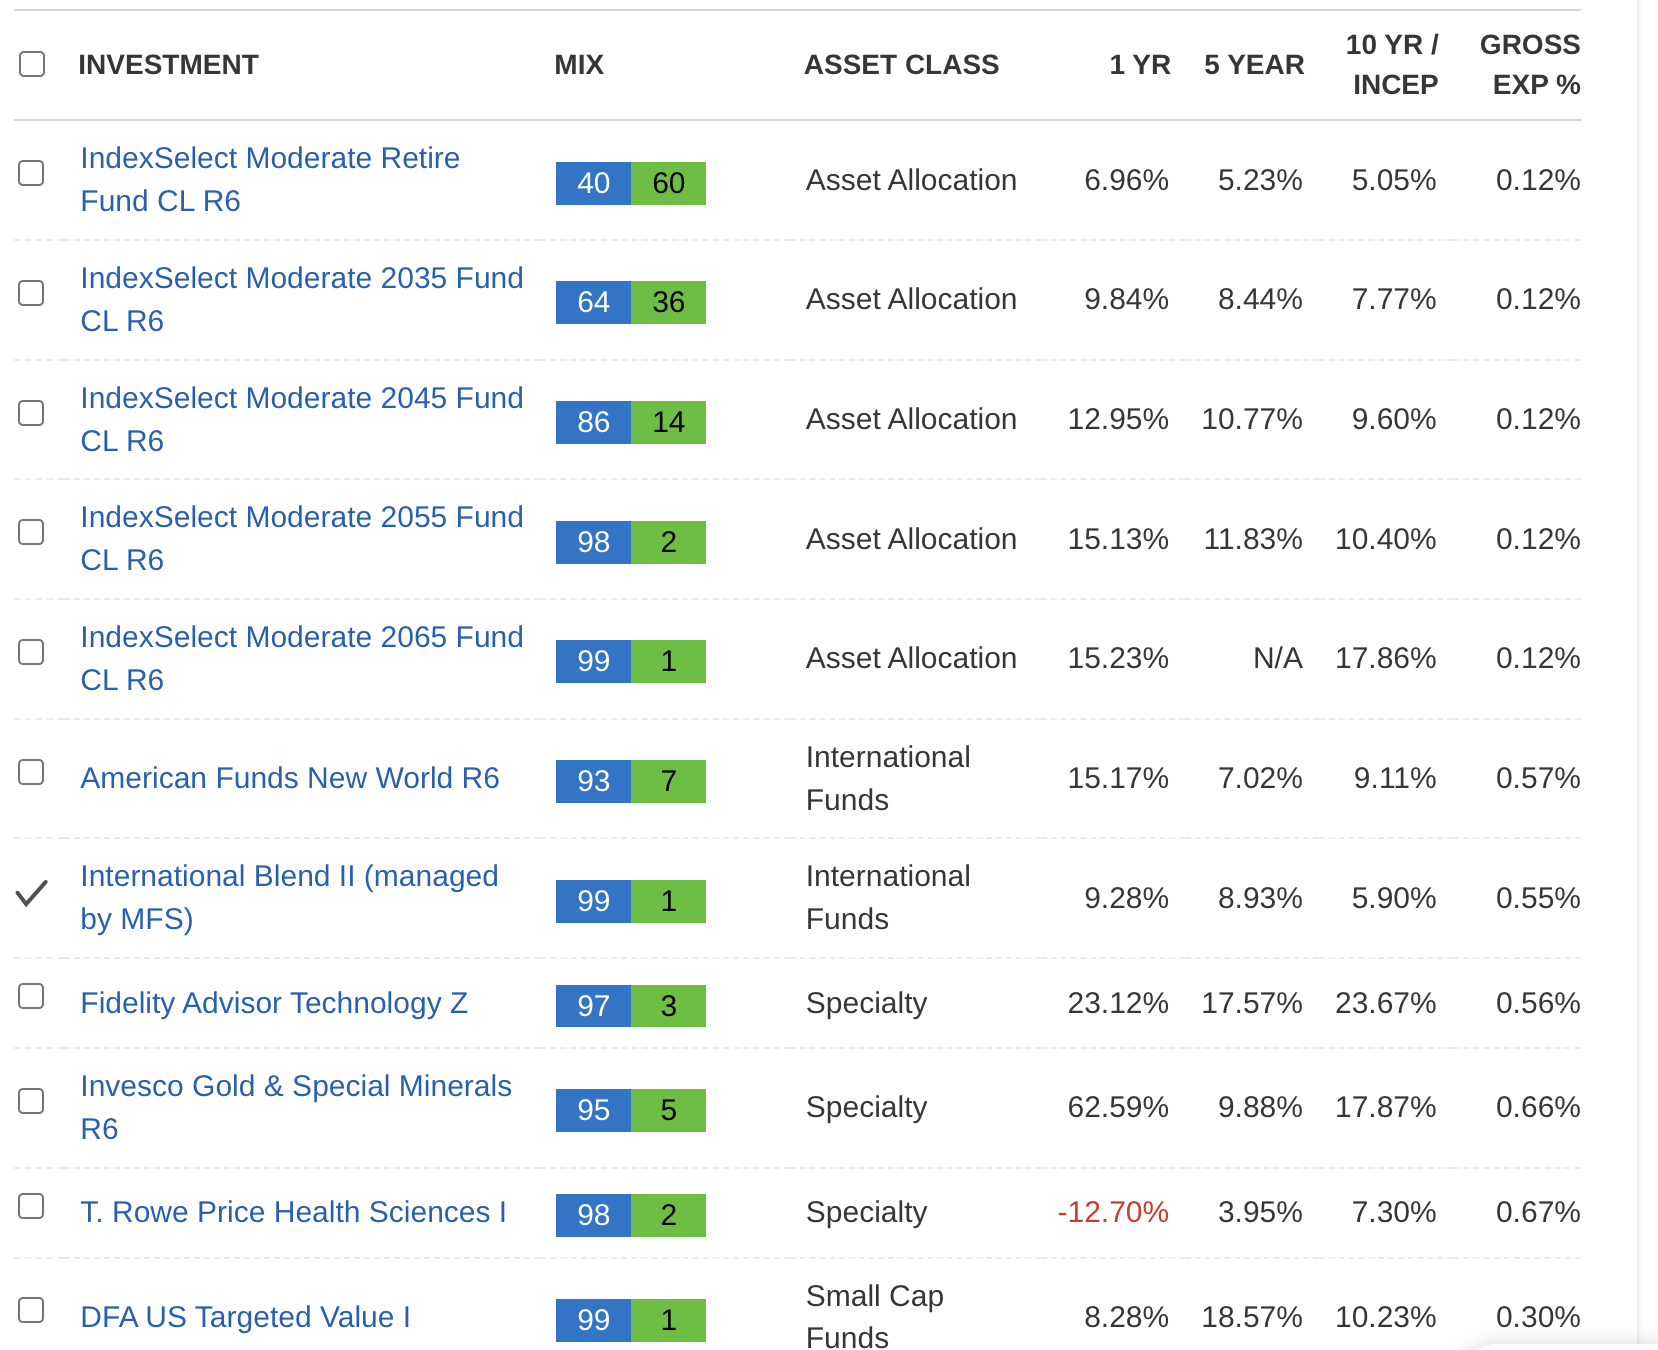Image resolution: width=1658 pixels, height=1350 pixels.
Task: Check the box for IndexSelect Moderate 2065 Fund
Action: tap(32, 652)
